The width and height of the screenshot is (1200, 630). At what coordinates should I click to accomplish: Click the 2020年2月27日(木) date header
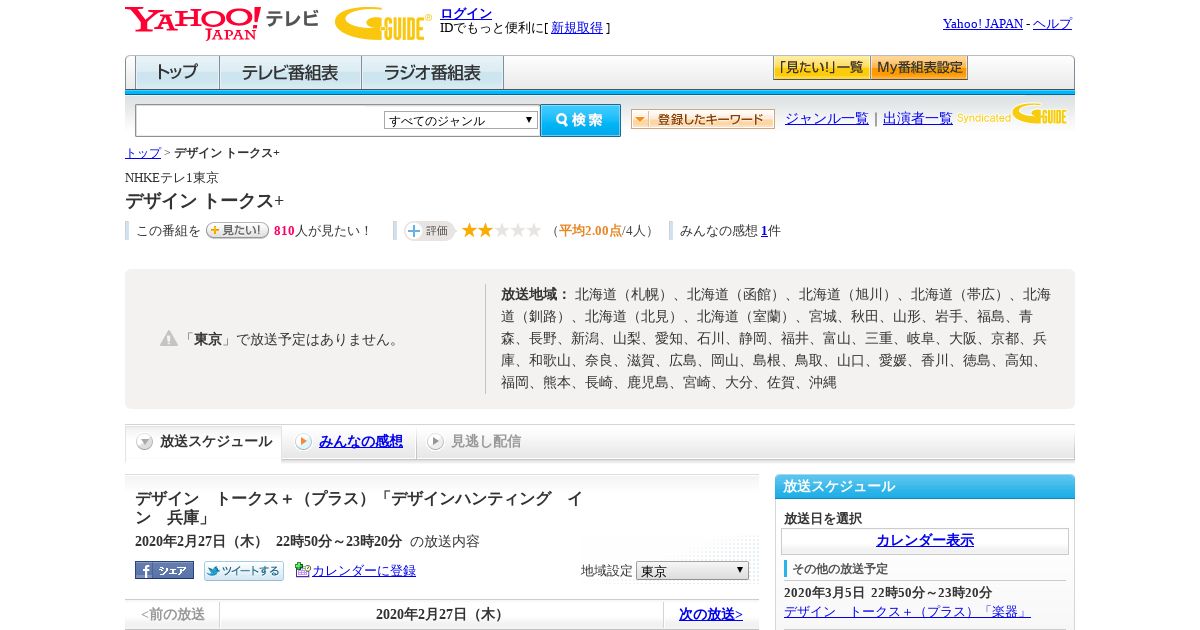pyautogui.click(x=441, y=614)
